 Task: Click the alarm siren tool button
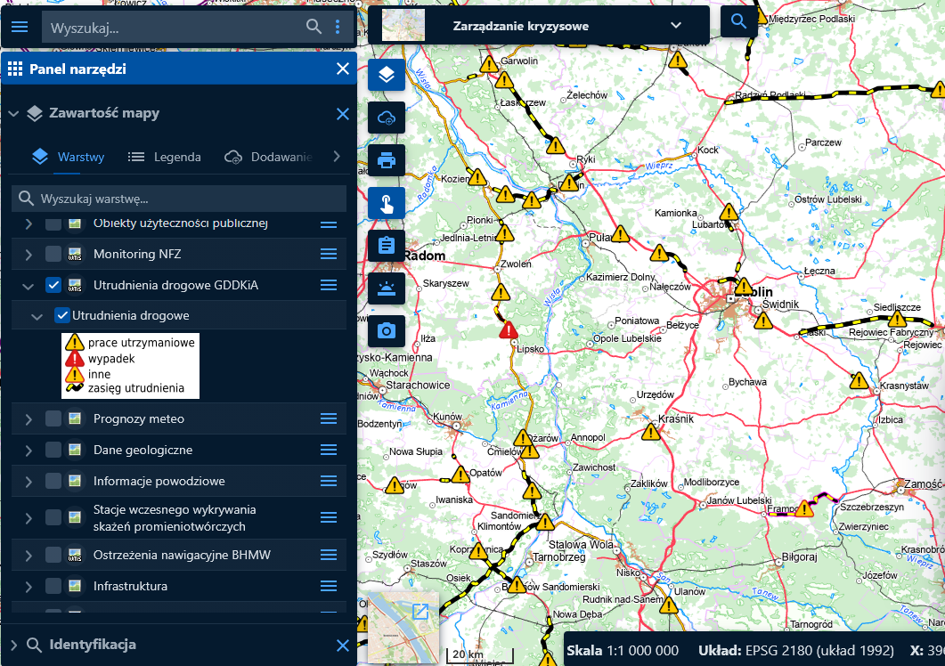coord(386,288)
